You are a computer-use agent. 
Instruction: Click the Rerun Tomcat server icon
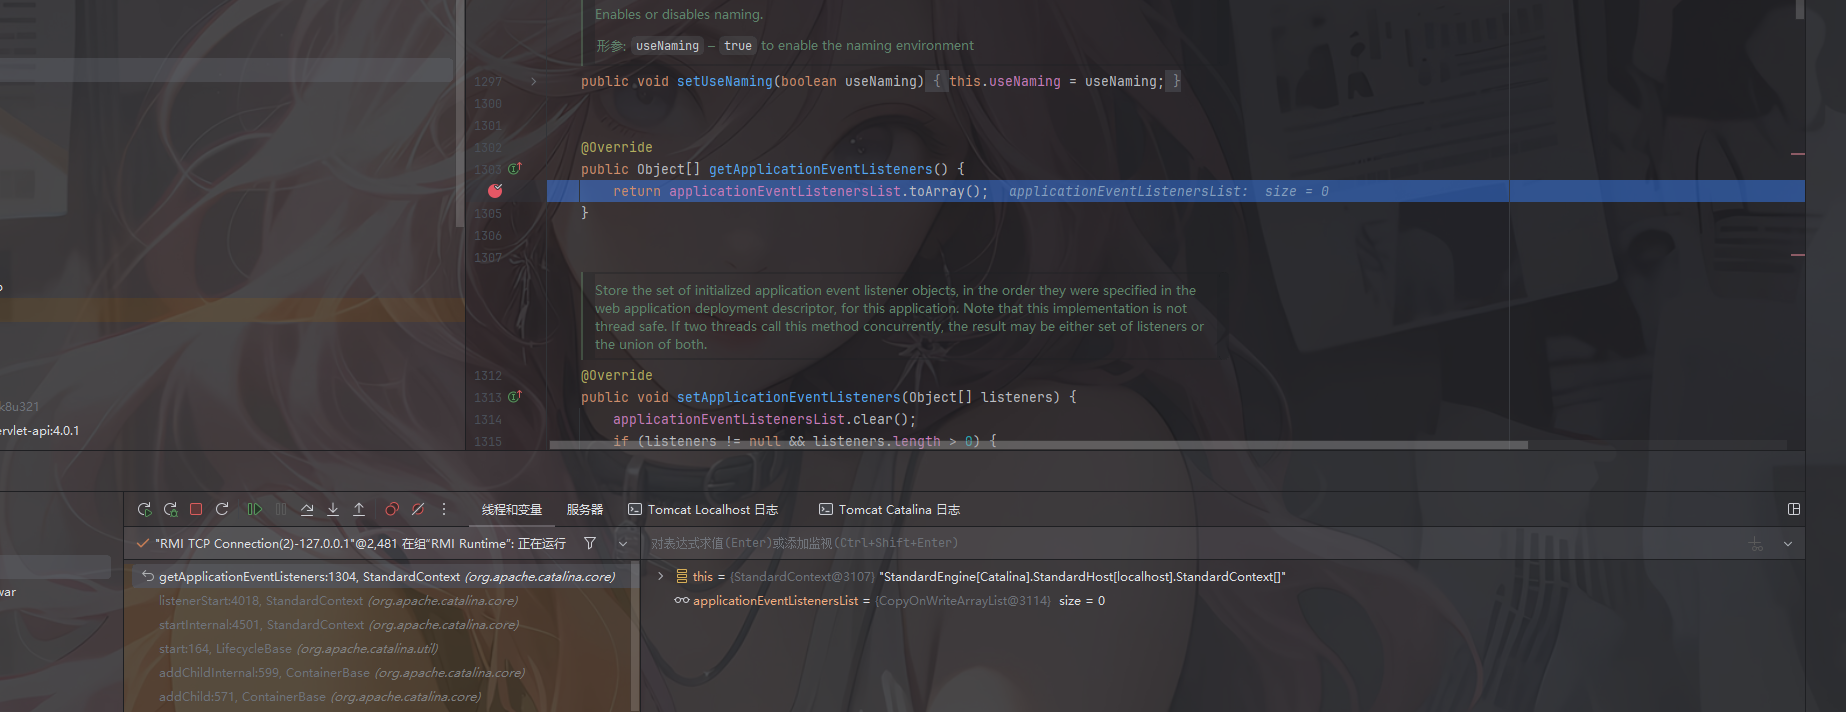[144, 509]
